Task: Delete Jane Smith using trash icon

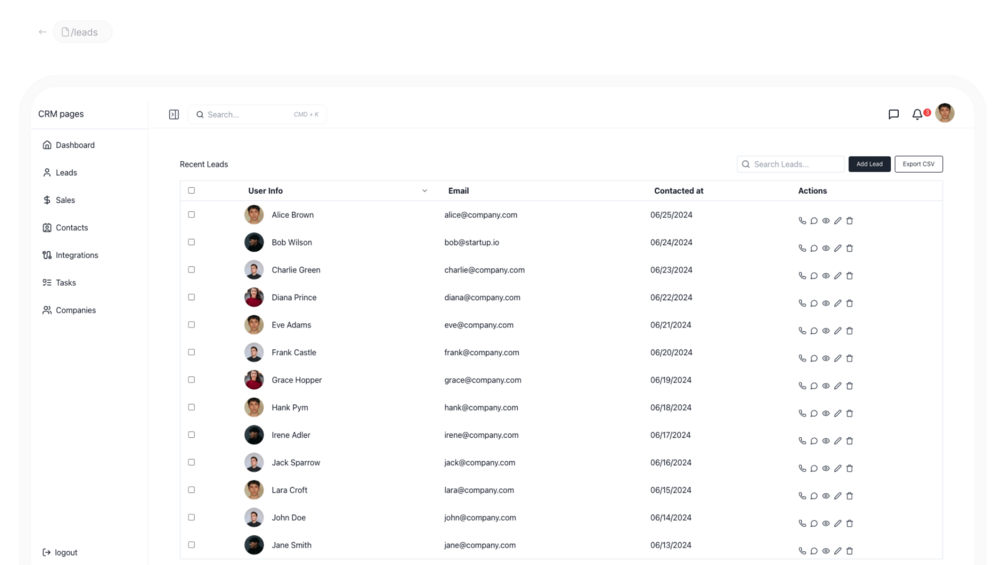Action: [x=850, y=551]
